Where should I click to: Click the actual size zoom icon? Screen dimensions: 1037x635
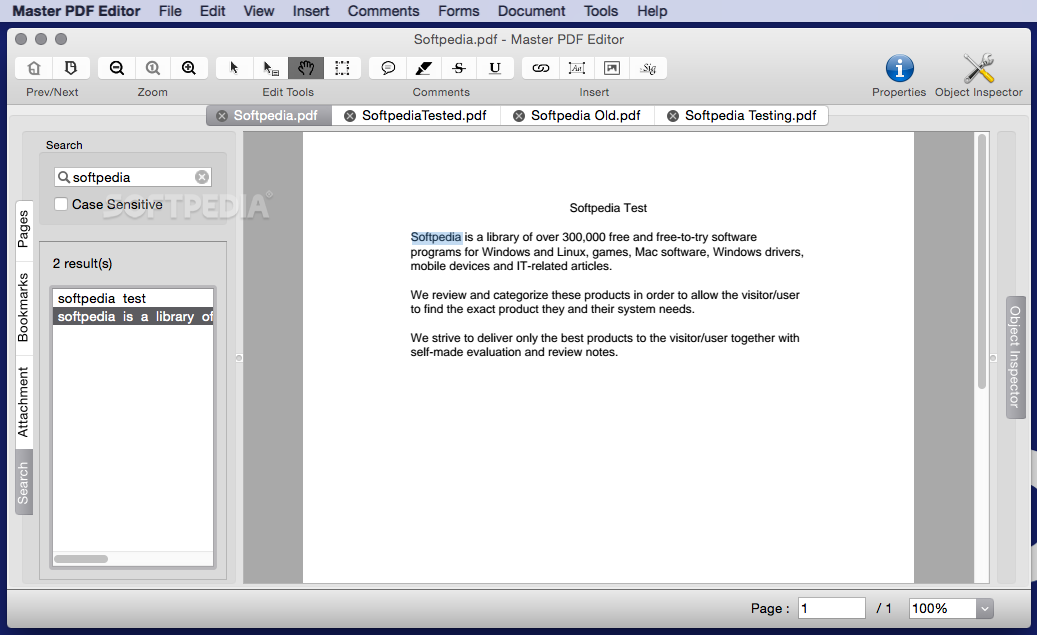click(153, 68)
